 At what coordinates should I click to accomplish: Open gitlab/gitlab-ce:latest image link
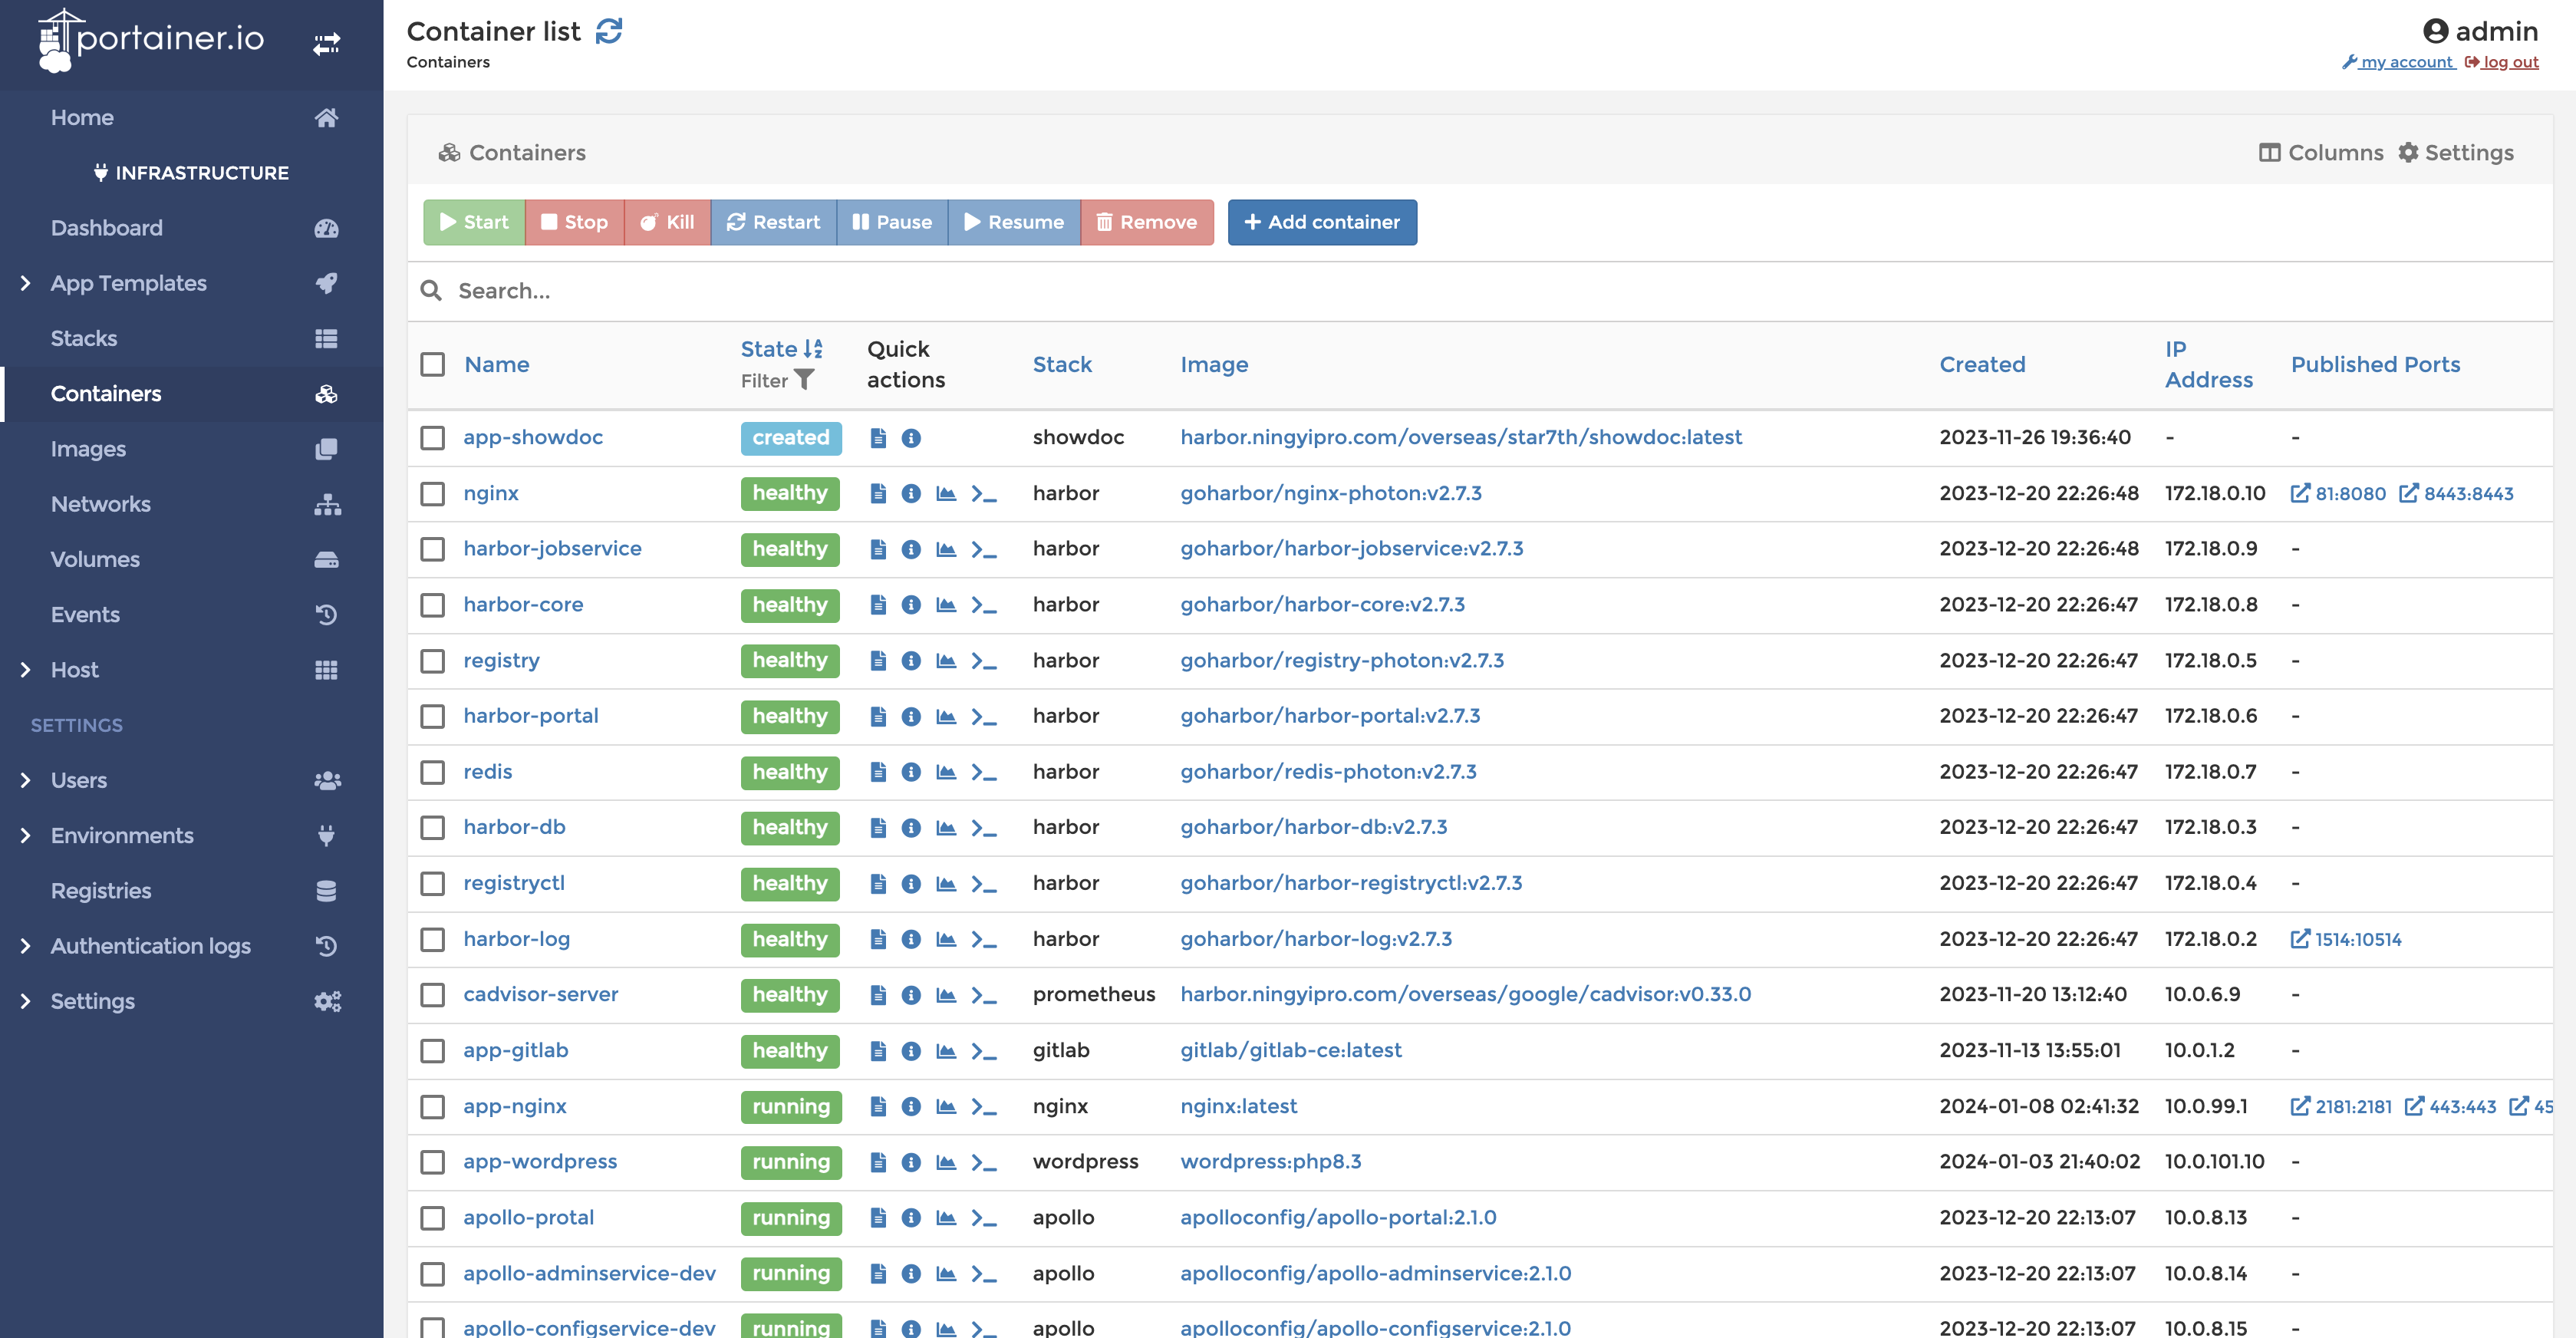[1290, 1051]
